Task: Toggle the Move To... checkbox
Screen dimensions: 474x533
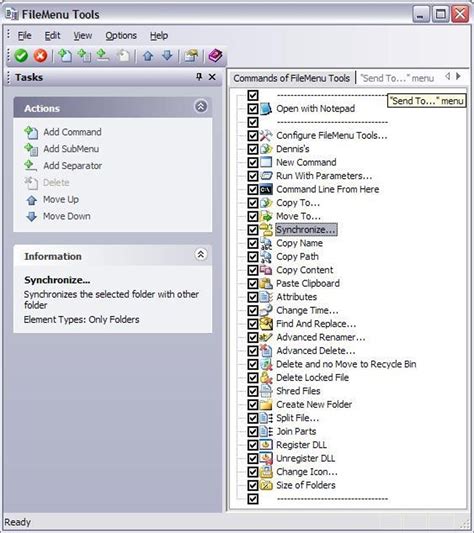Action: 253,216
